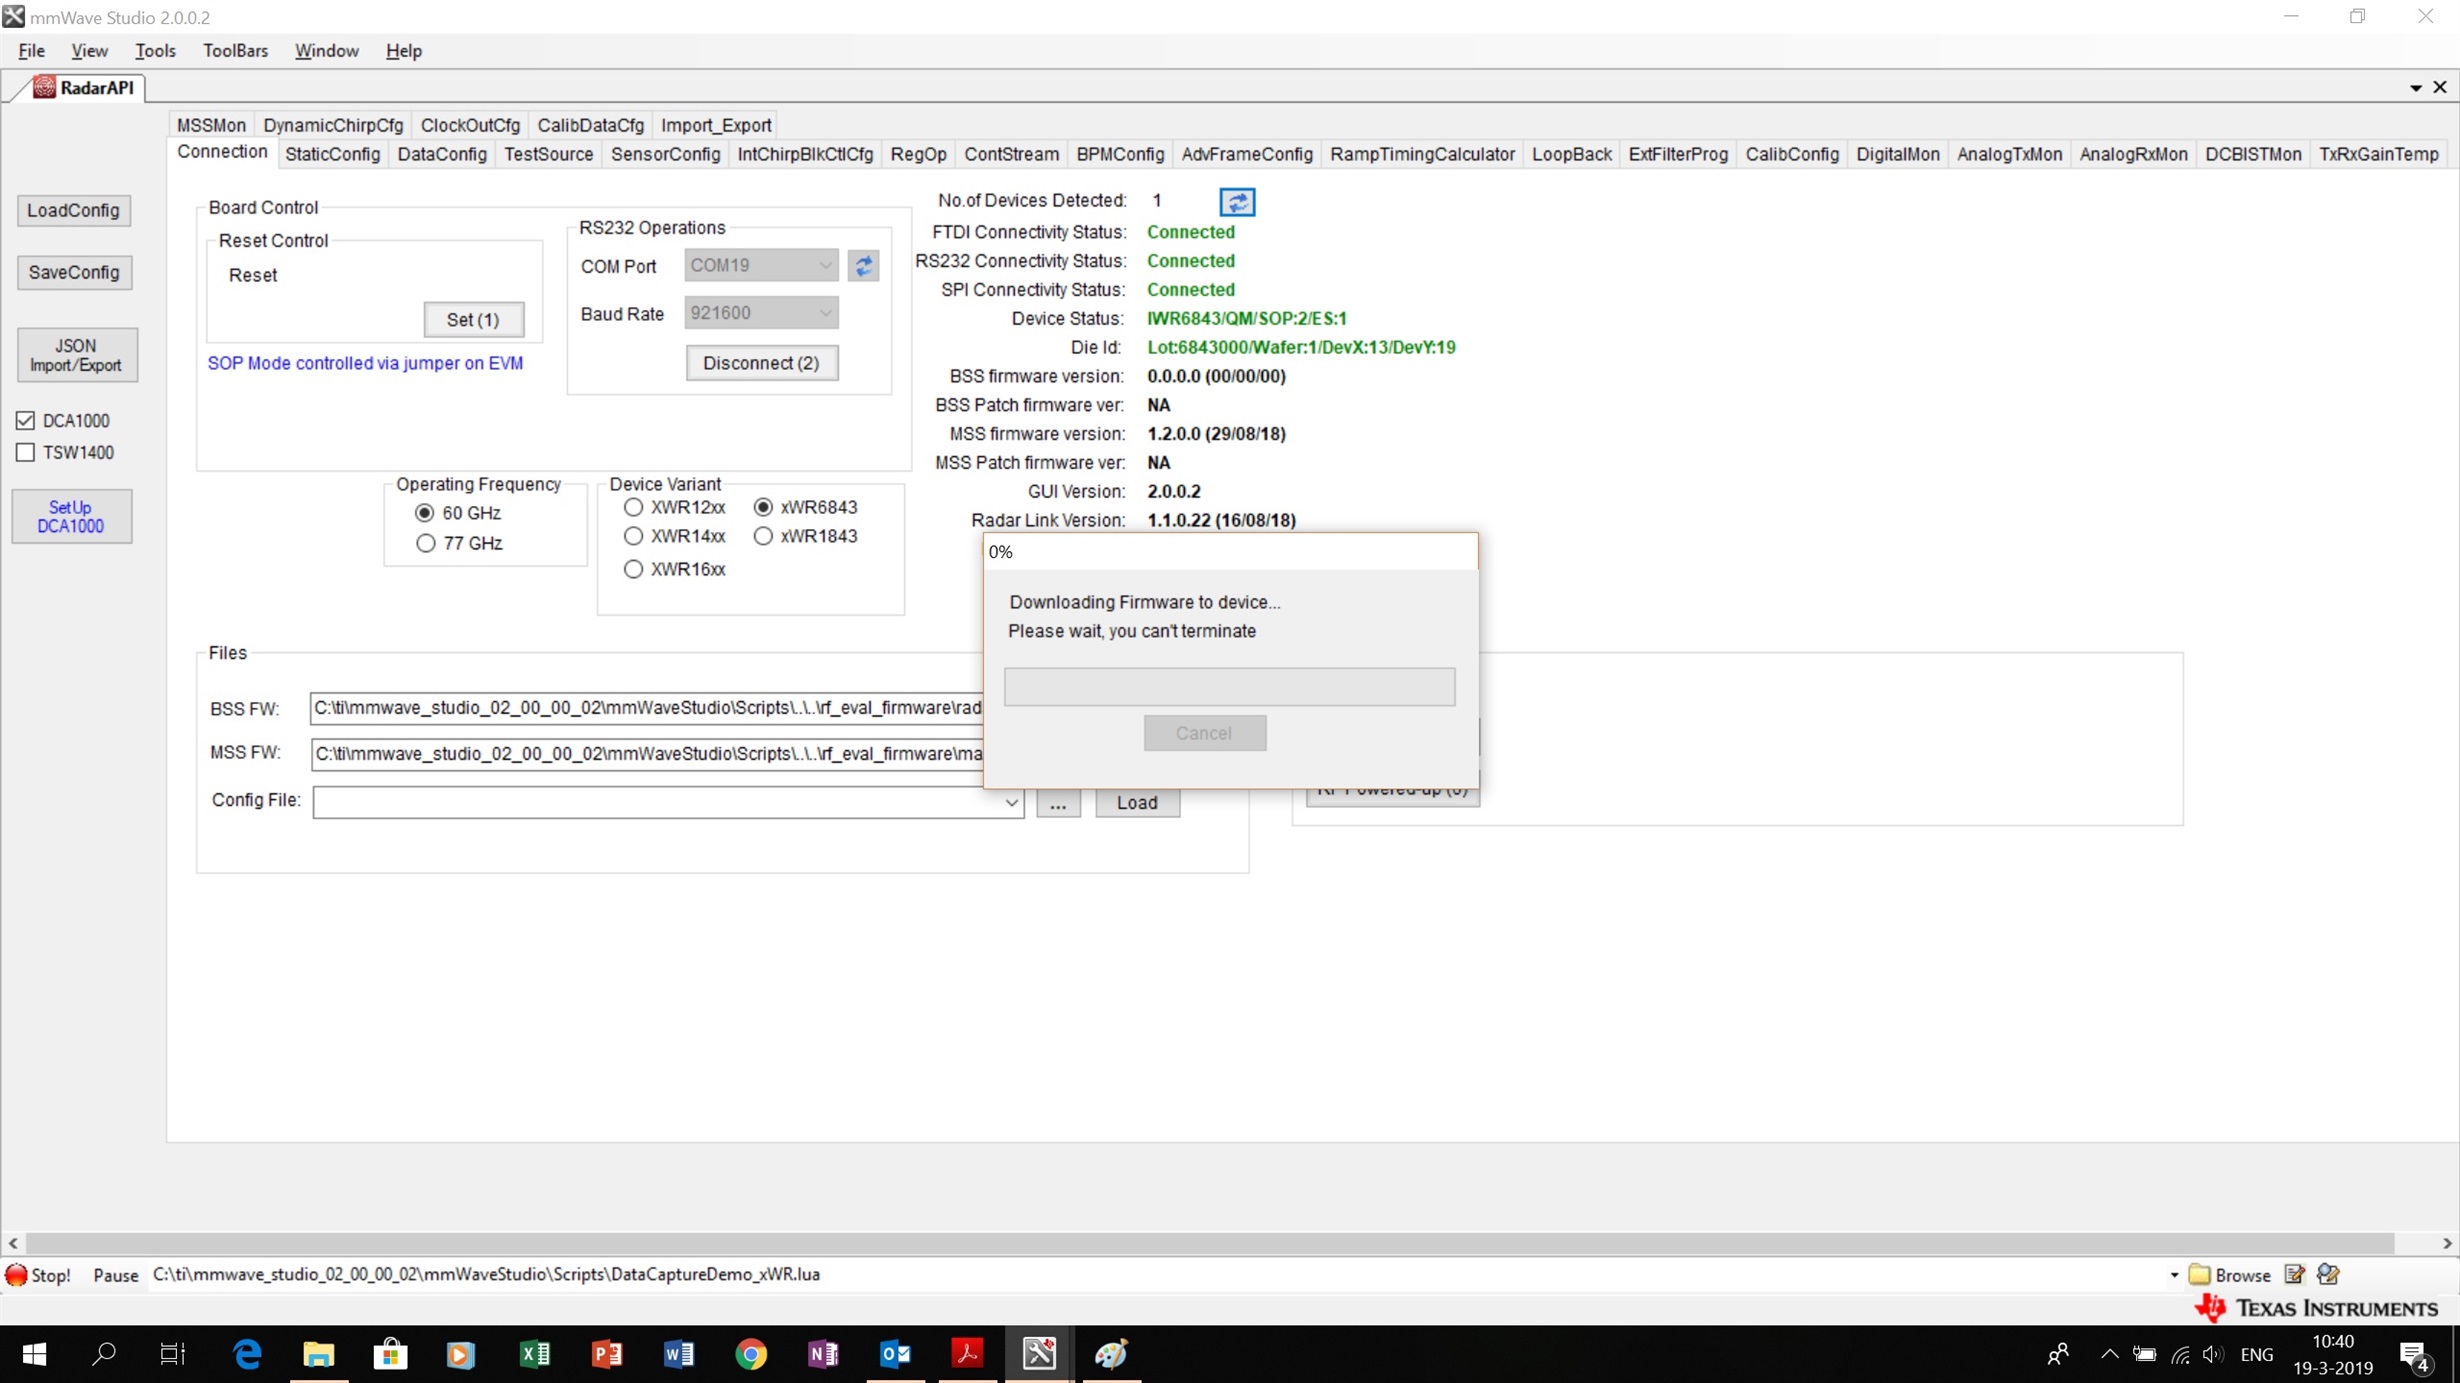Click the MSS FW path field
The image size is (2460, 1383).
coord(646,753)
